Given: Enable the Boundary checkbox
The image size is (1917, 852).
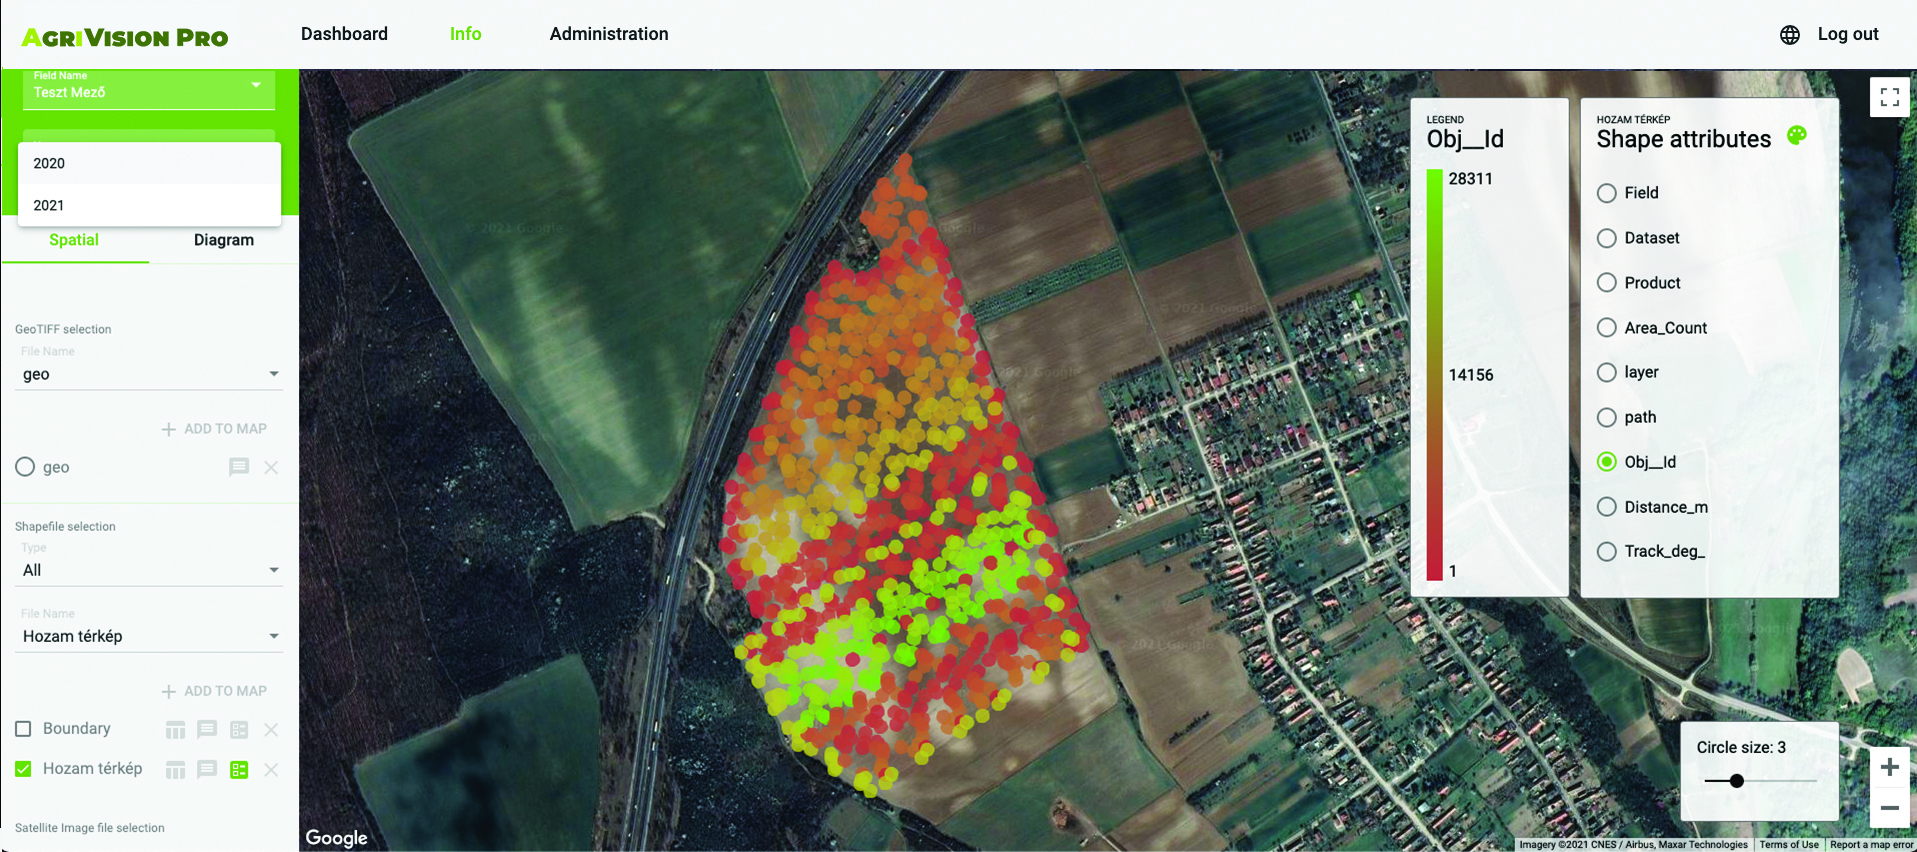Looking at the screenshot, I should pyautogui.click(x=24, y=729).
